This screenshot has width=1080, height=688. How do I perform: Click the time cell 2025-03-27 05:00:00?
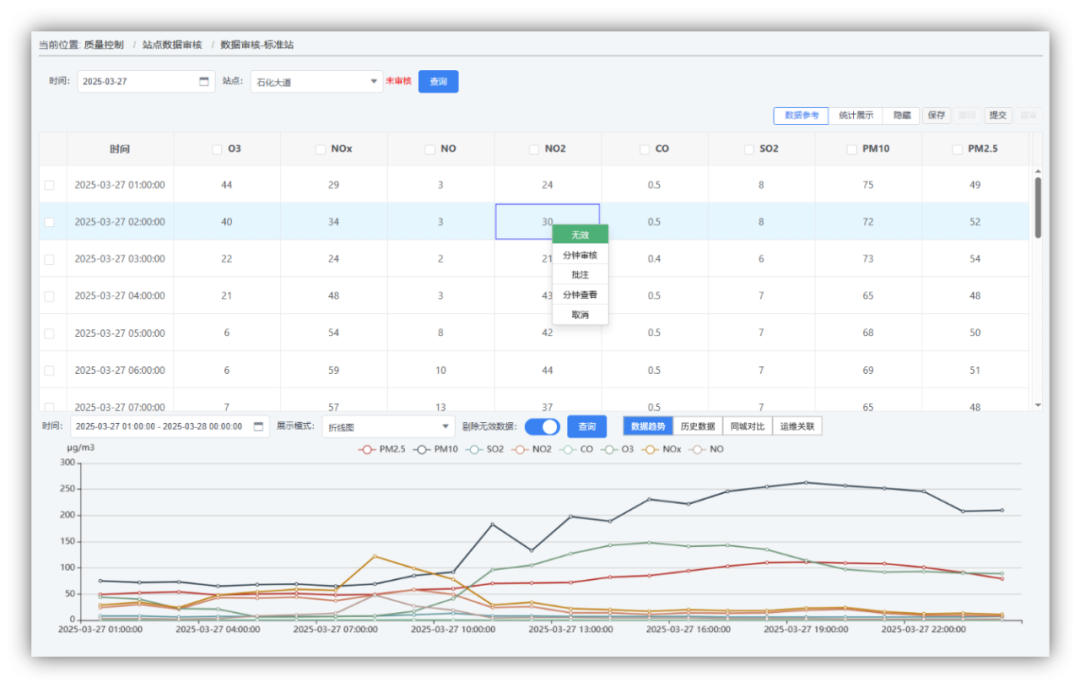[x=120, y=333]
